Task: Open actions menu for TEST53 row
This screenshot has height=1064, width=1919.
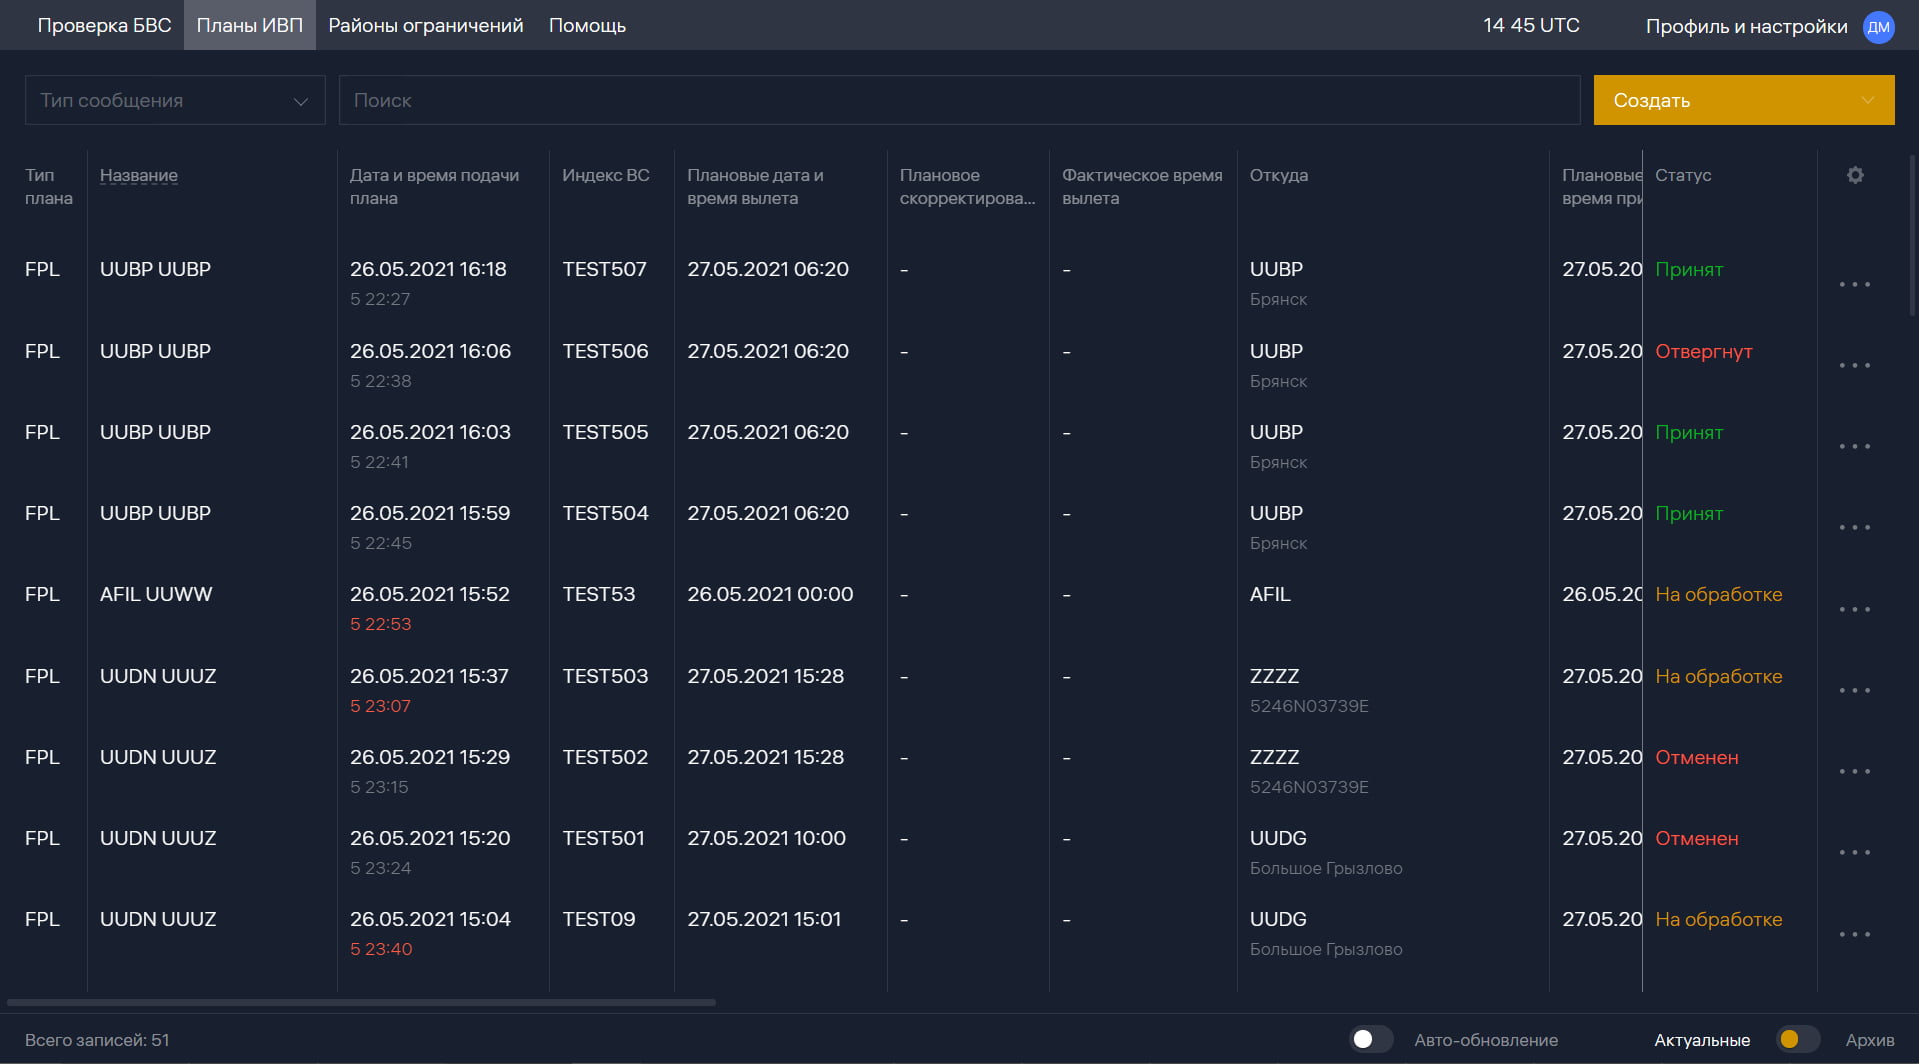Action: pyautogui.click(x=1854, y=610)
